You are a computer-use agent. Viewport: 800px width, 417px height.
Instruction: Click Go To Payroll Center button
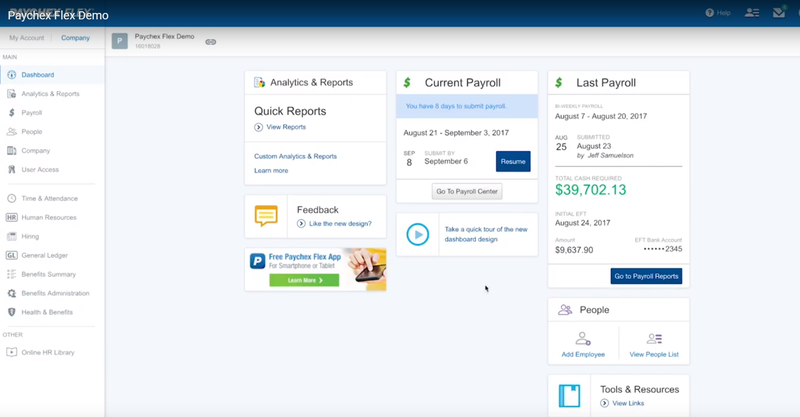[x=467, y=191]
